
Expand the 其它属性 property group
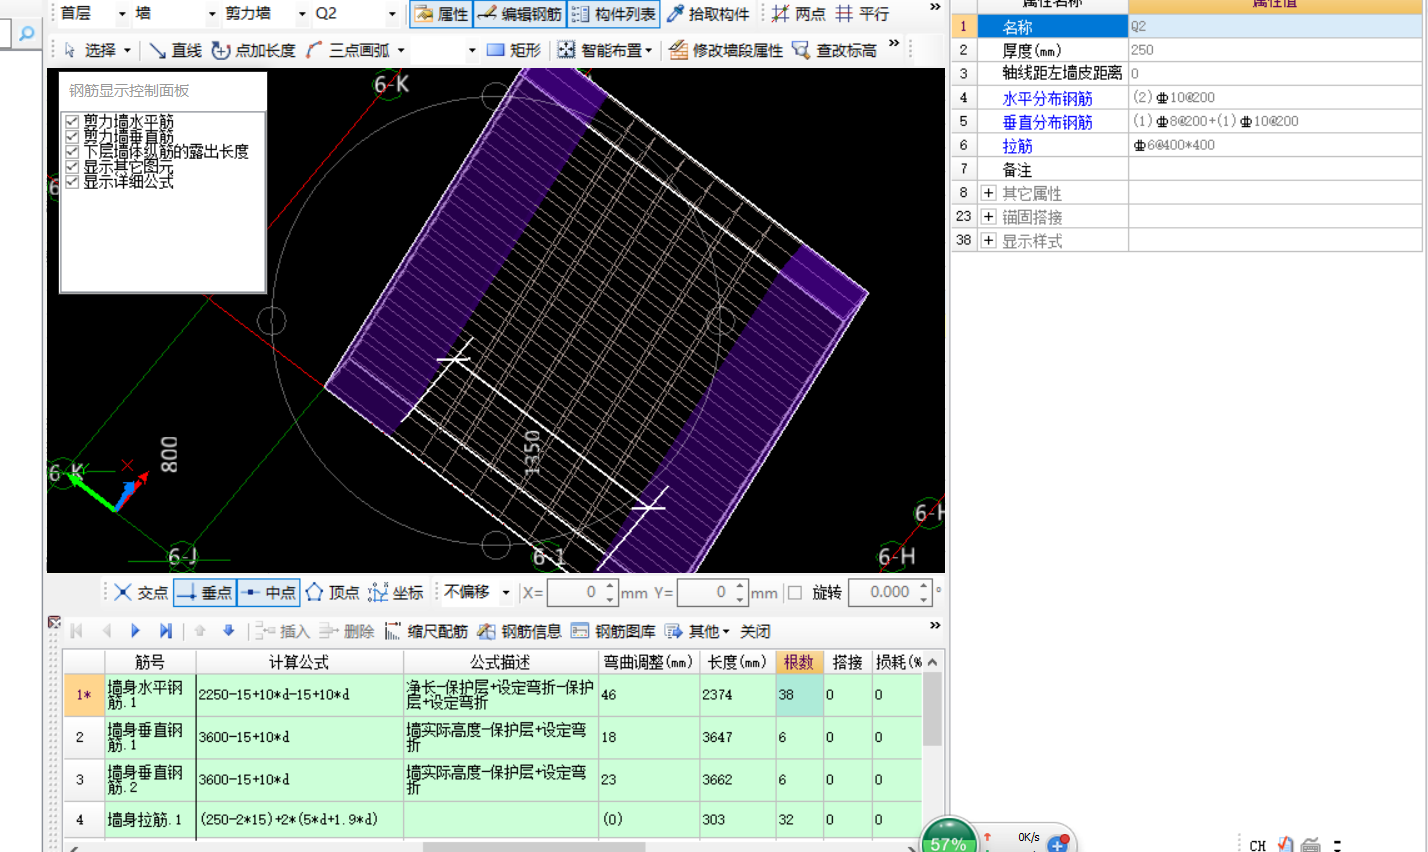[988, 193]
